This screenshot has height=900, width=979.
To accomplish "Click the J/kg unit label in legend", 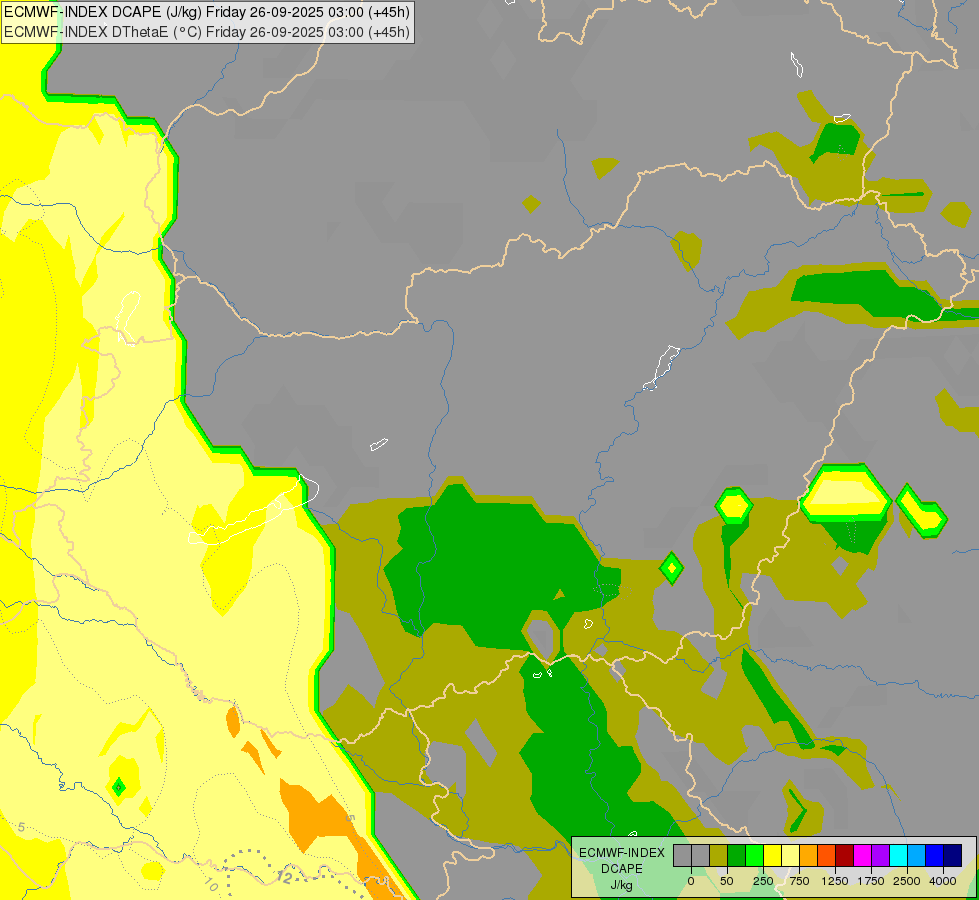I will click(x=621, y=885).
